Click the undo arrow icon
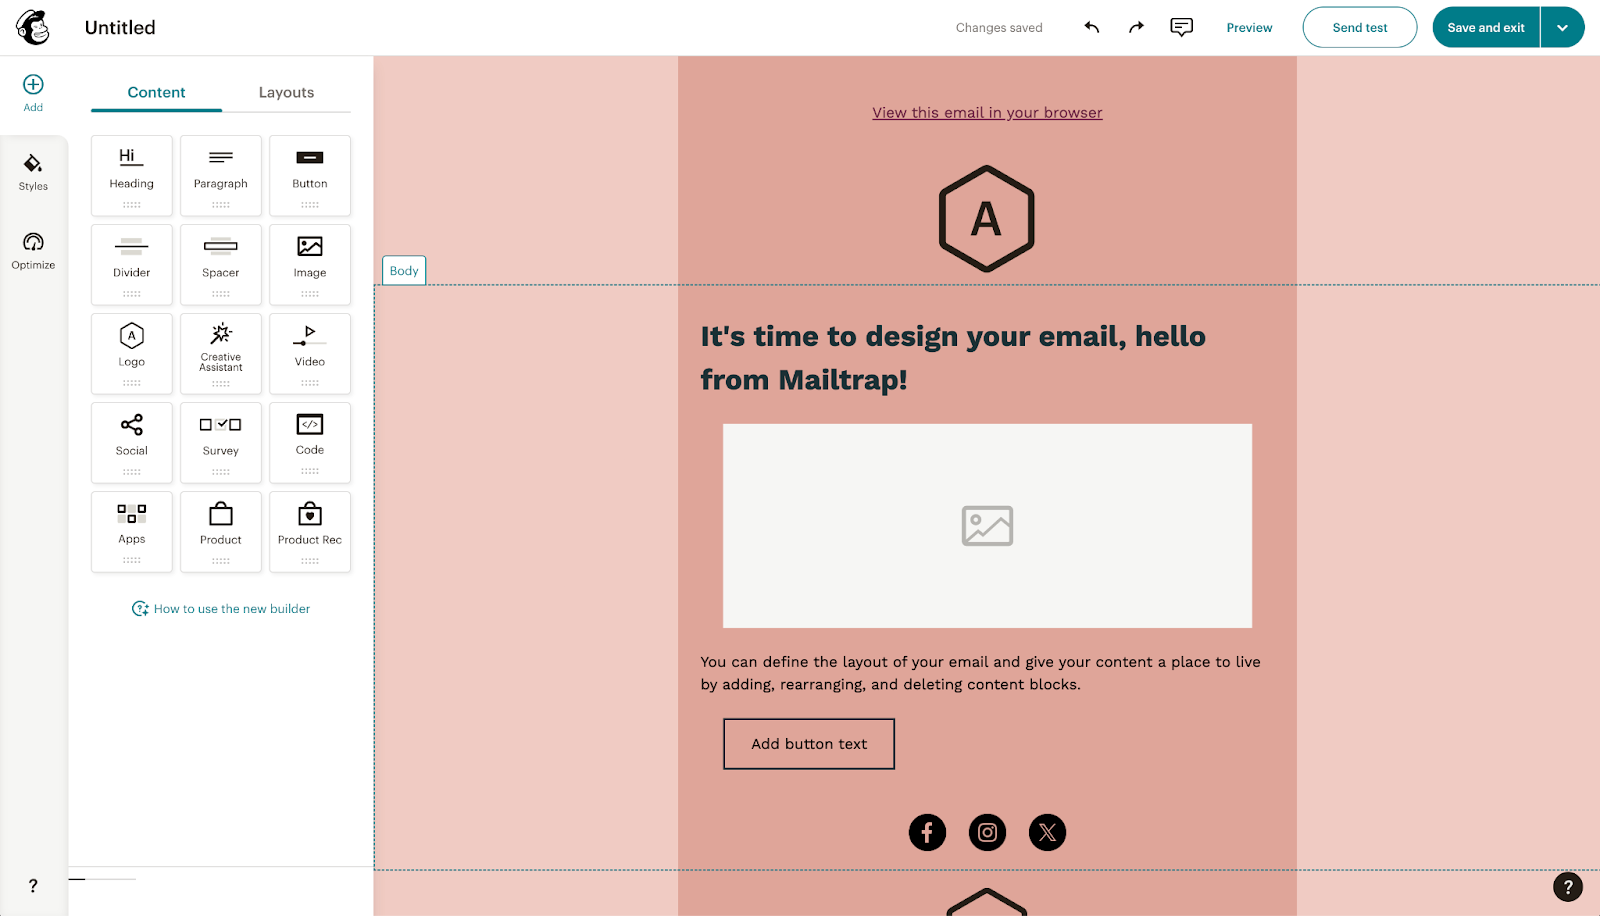The height and width of the screenshot is (916, 1600). (1091, 28)
